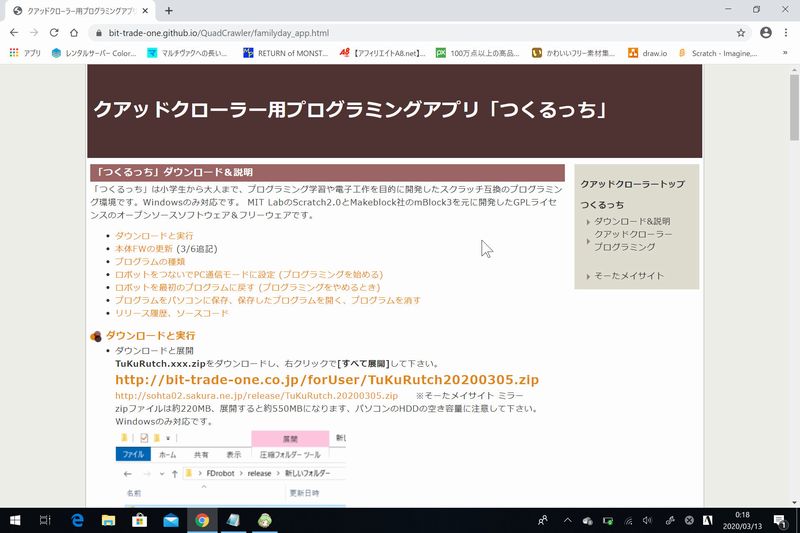The height and width of the screenshot is (533, 800).
Task: Open Microsoft Edge from the taskbar
Action: [x=77, y=520]
